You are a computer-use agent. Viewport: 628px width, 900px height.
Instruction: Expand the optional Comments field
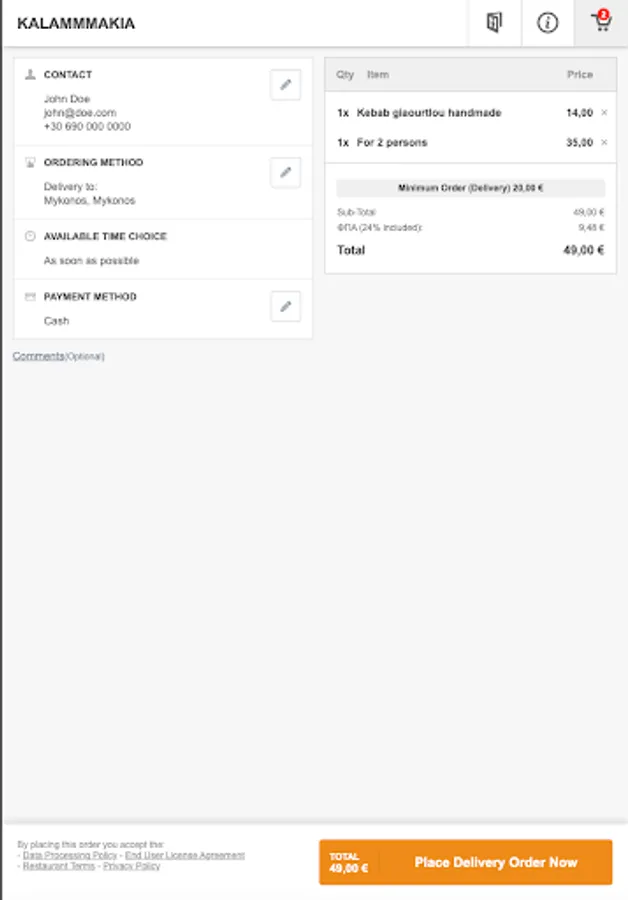coord(39,356)
